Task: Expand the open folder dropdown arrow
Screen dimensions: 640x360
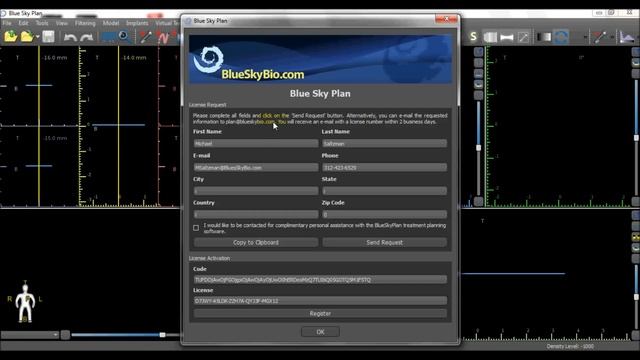Action: coord(38,38)
